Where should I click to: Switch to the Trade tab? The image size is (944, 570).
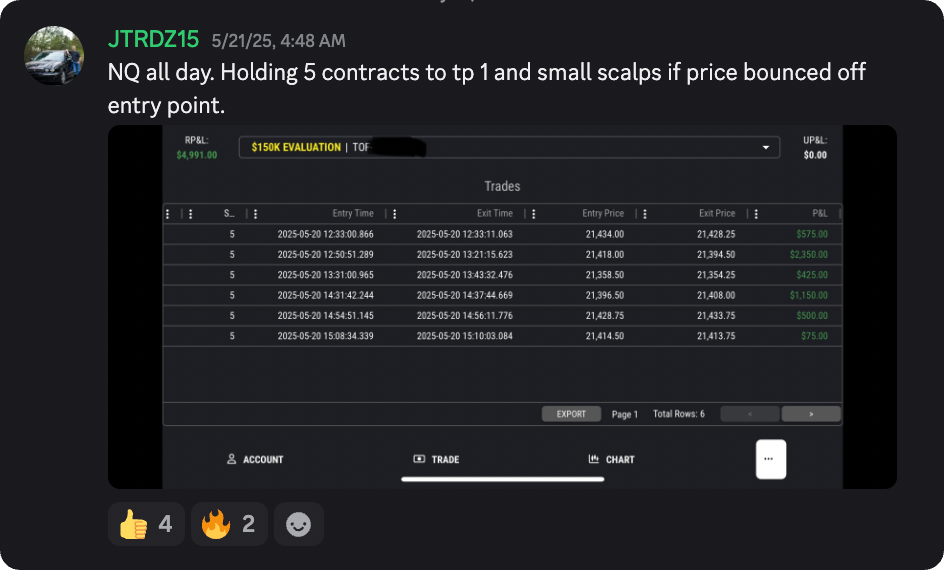pos(436,459)
